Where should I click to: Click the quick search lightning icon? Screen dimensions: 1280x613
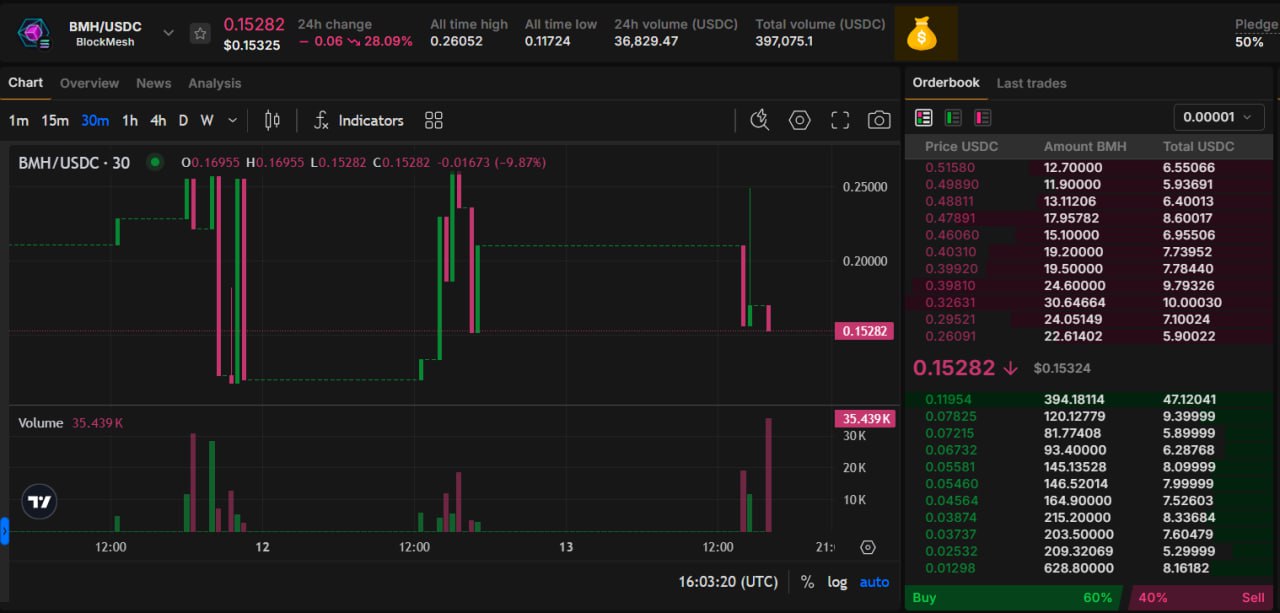760,120
